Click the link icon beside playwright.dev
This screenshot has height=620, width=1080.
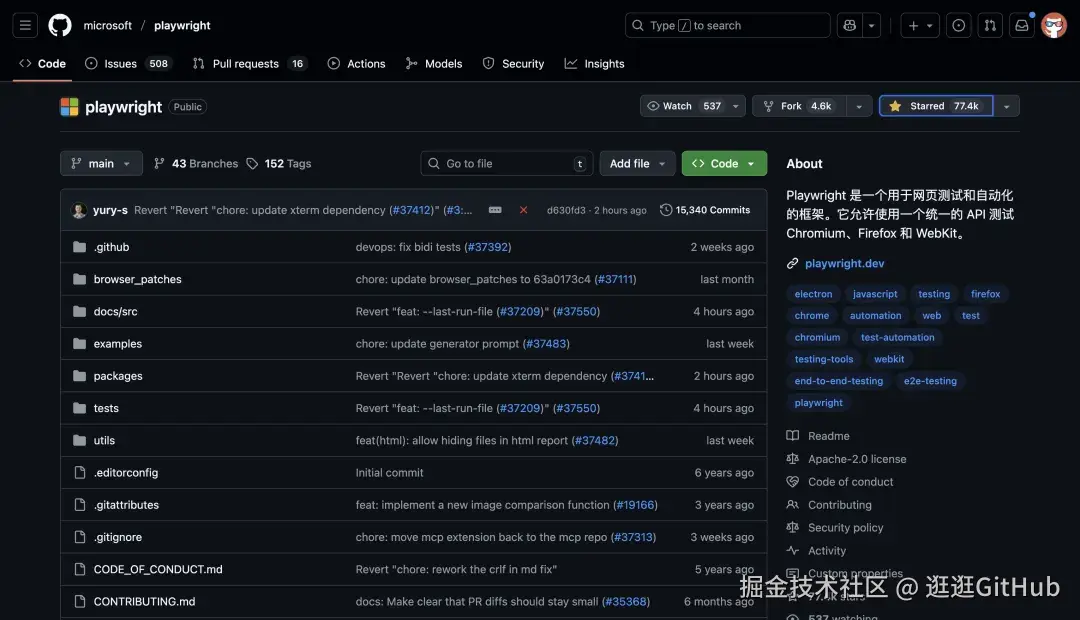793,263
